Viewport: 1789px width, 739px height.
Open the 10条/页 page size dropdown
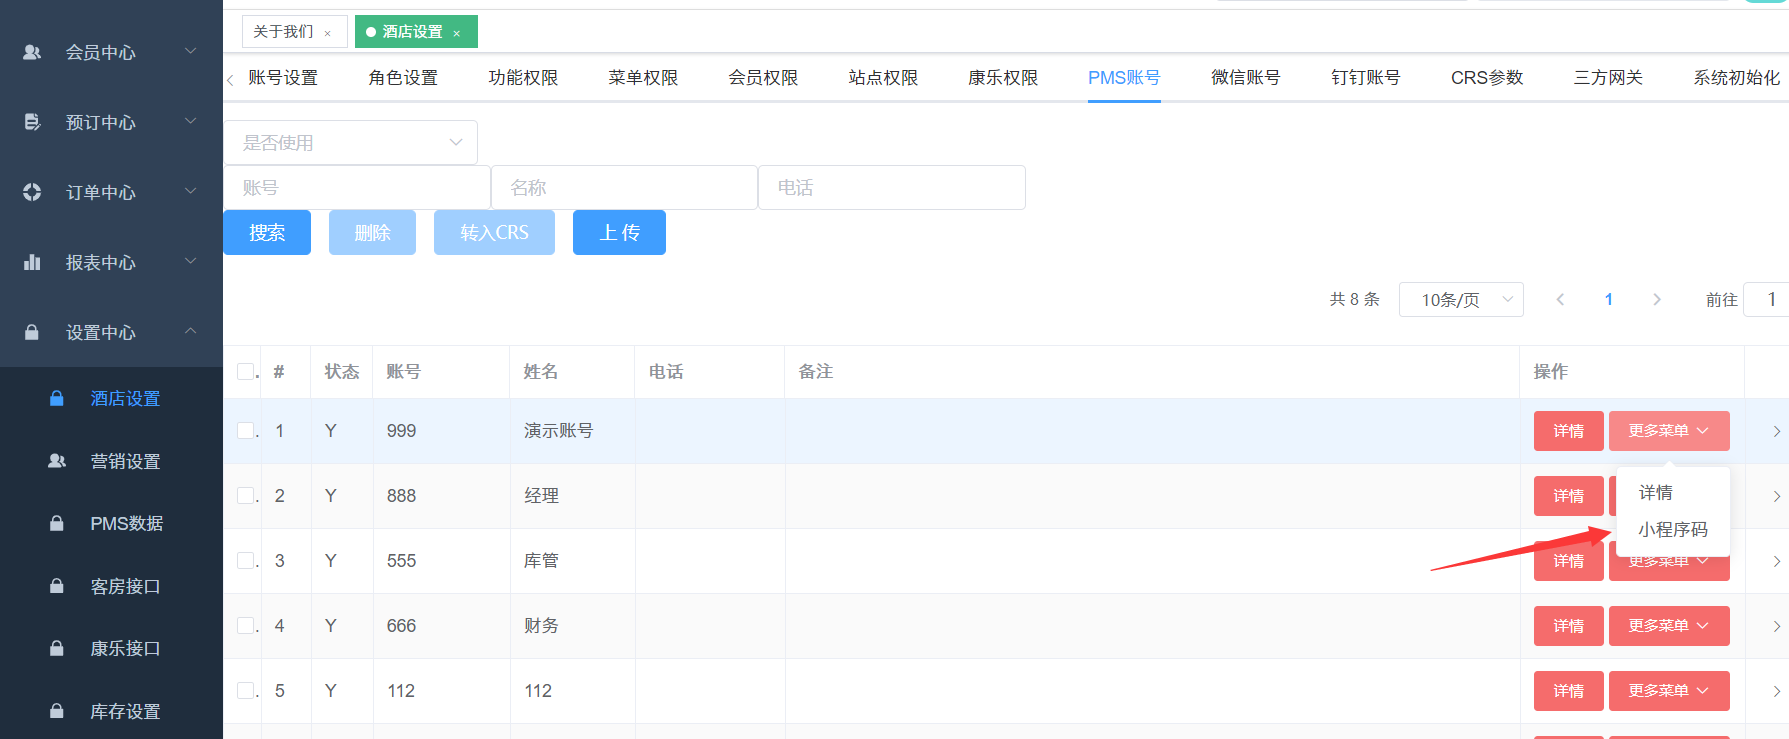(1461, 299)
